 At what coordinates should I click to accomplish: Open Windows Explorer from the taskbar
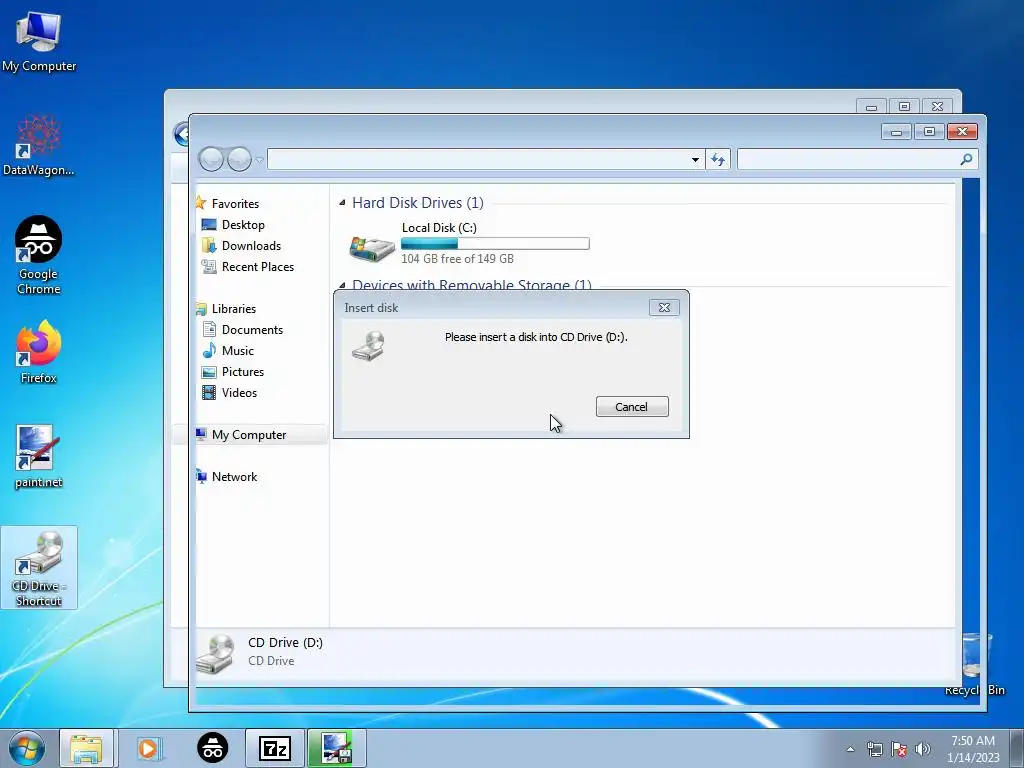(x=86, y=748)
